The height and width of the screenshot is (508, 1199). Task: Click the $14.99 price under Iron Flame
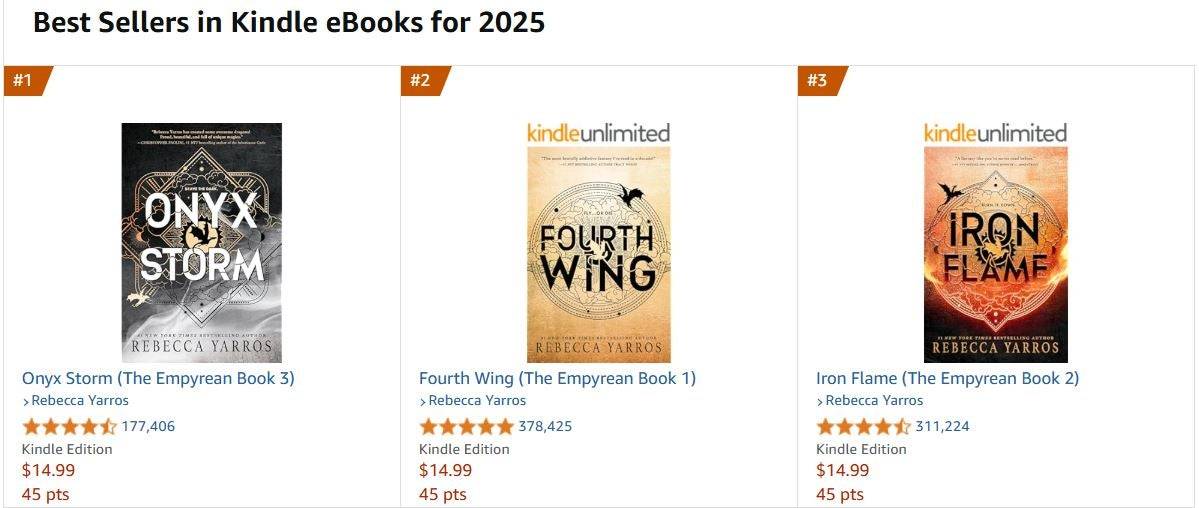842,470
